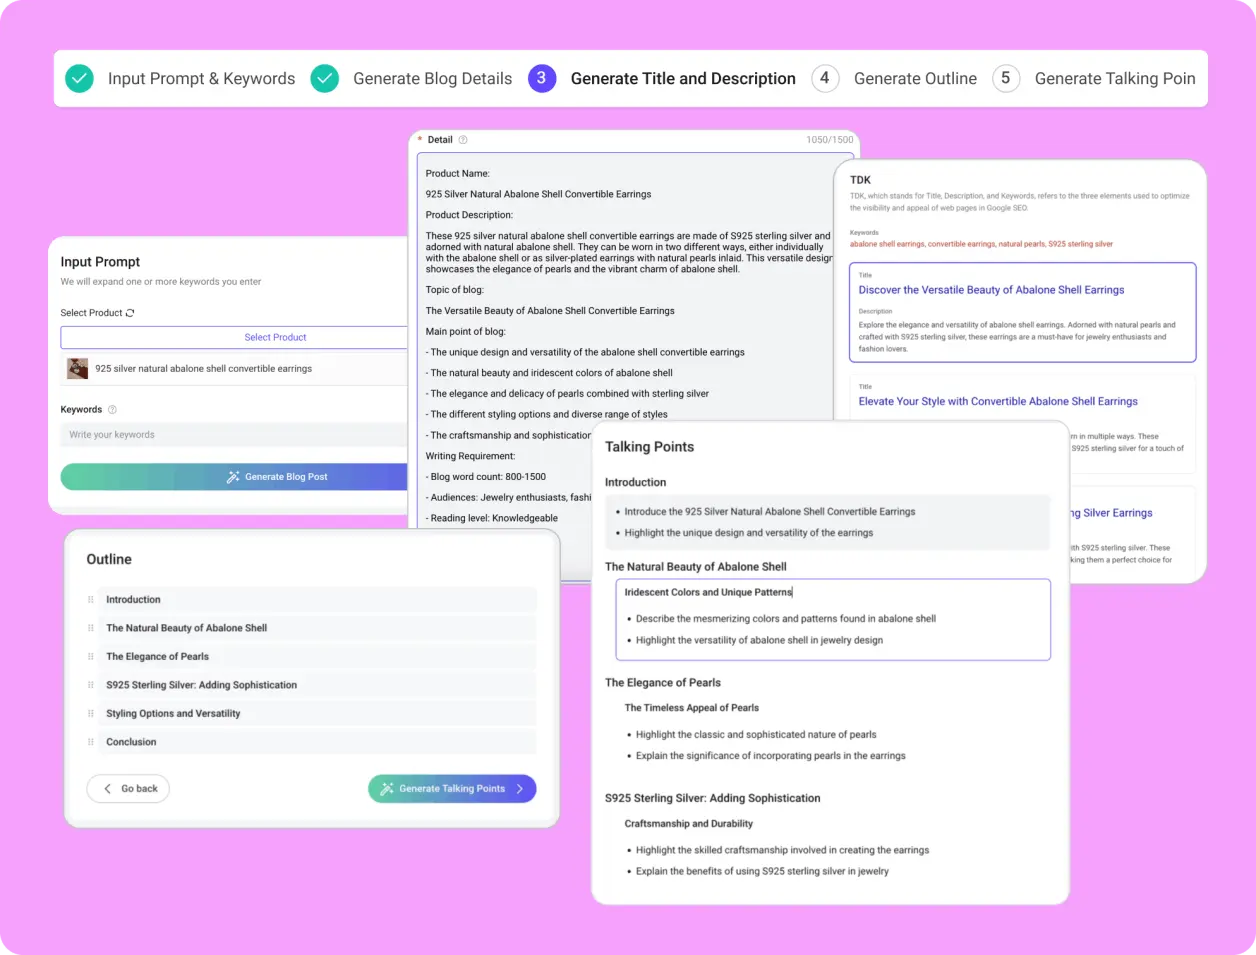The width and height of the screenshot is (1256, 955).
Task: Switch to Generate Title and Description step
Action: click(683, 79)
